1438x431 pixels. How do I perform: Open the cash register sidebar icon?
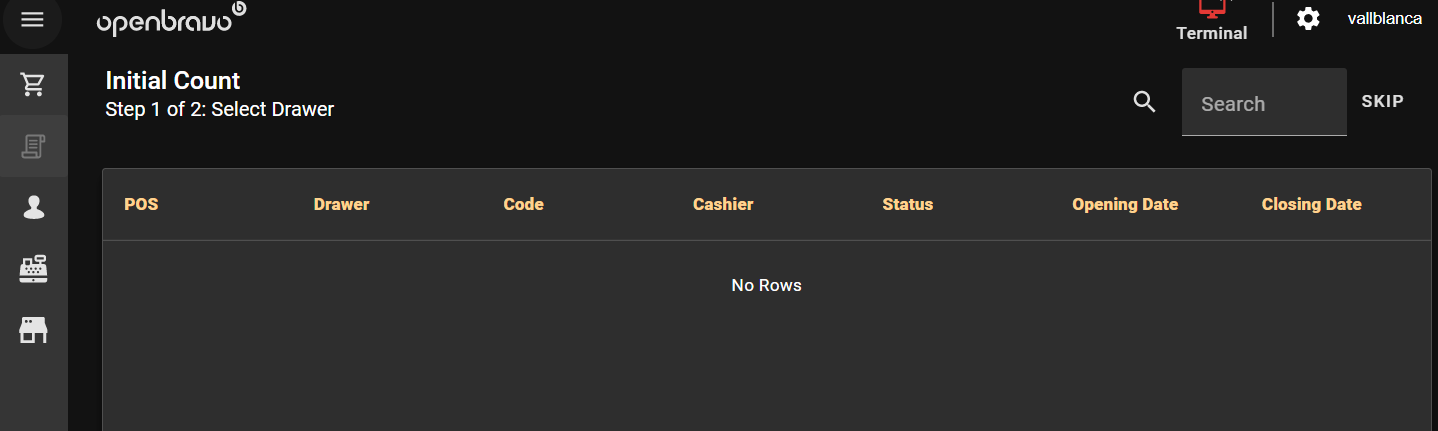(33, 268)
